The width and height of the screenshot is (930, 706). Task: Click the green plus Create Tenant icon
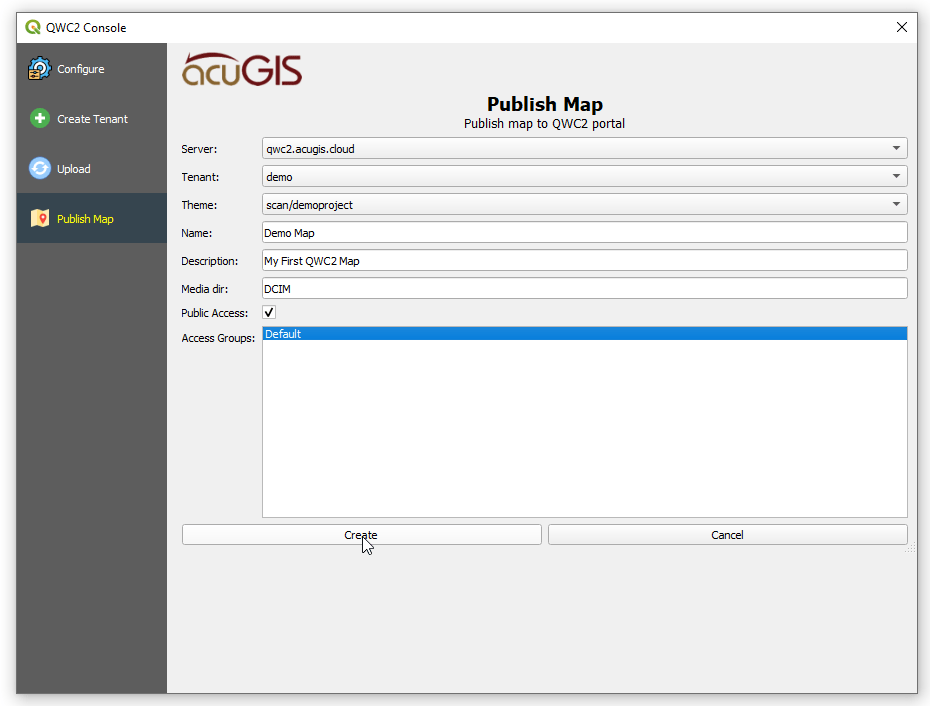click(39, 119)
